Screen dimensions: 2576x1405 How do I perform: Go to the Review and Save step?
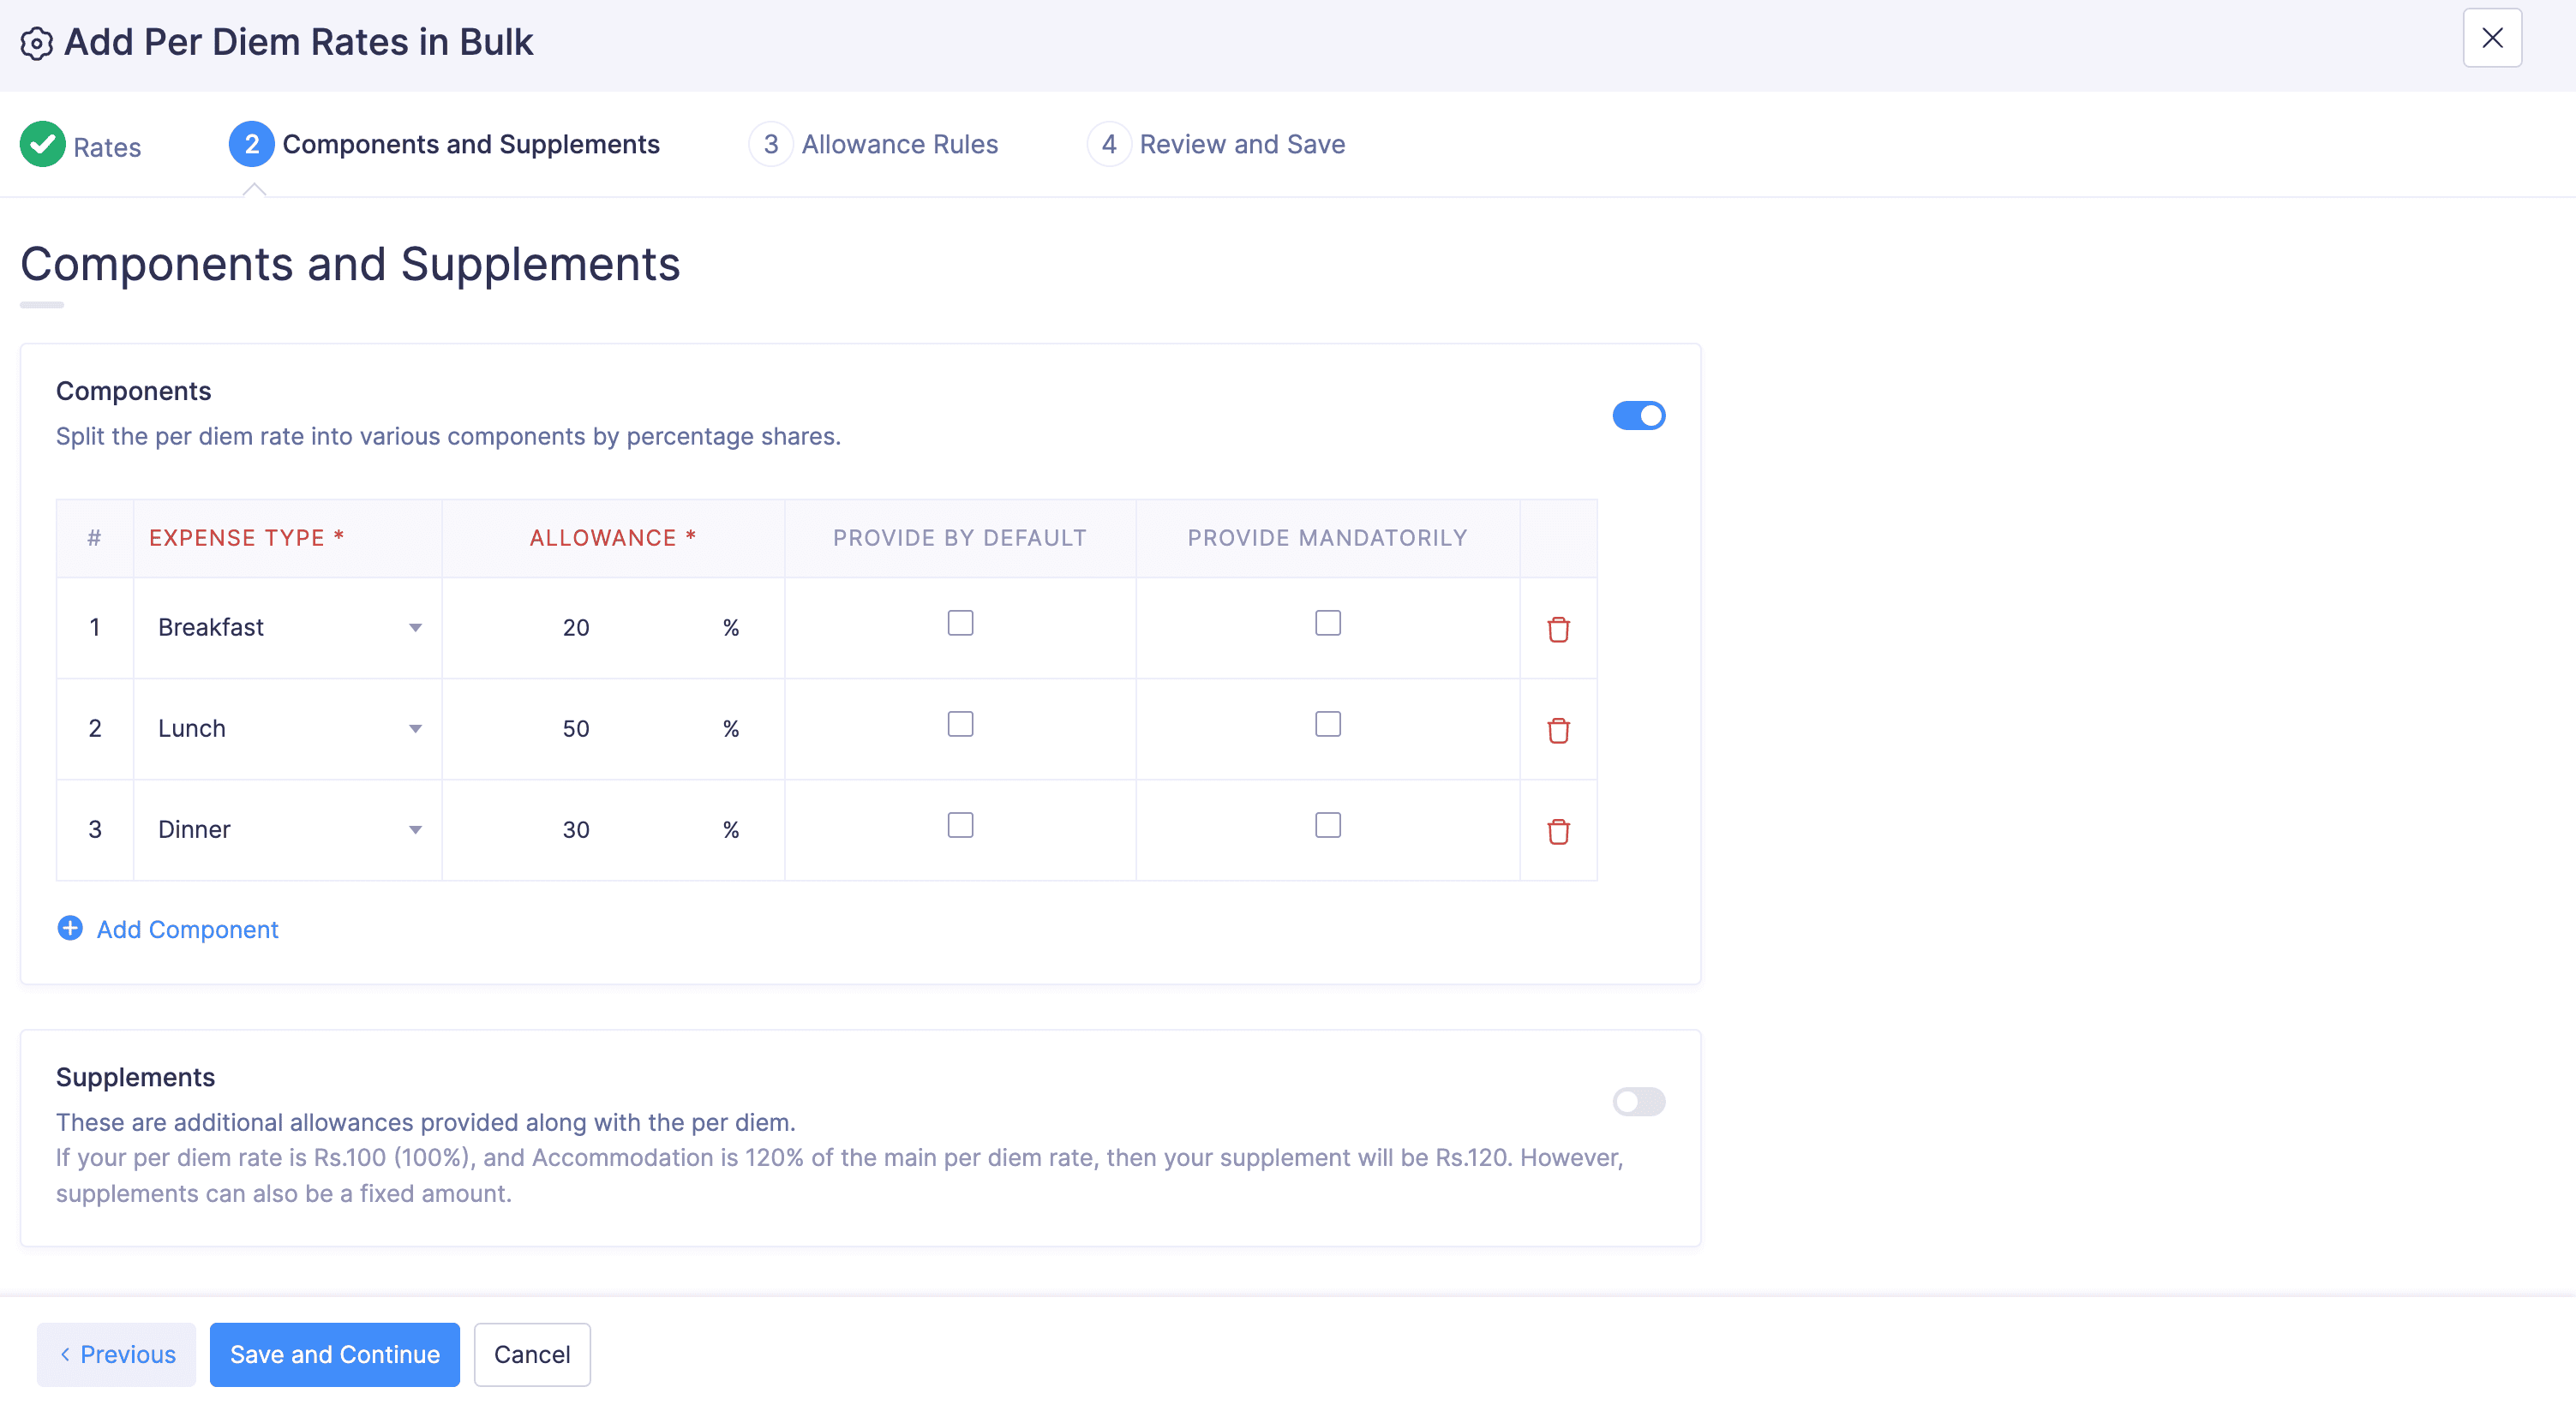(1242, 144)
